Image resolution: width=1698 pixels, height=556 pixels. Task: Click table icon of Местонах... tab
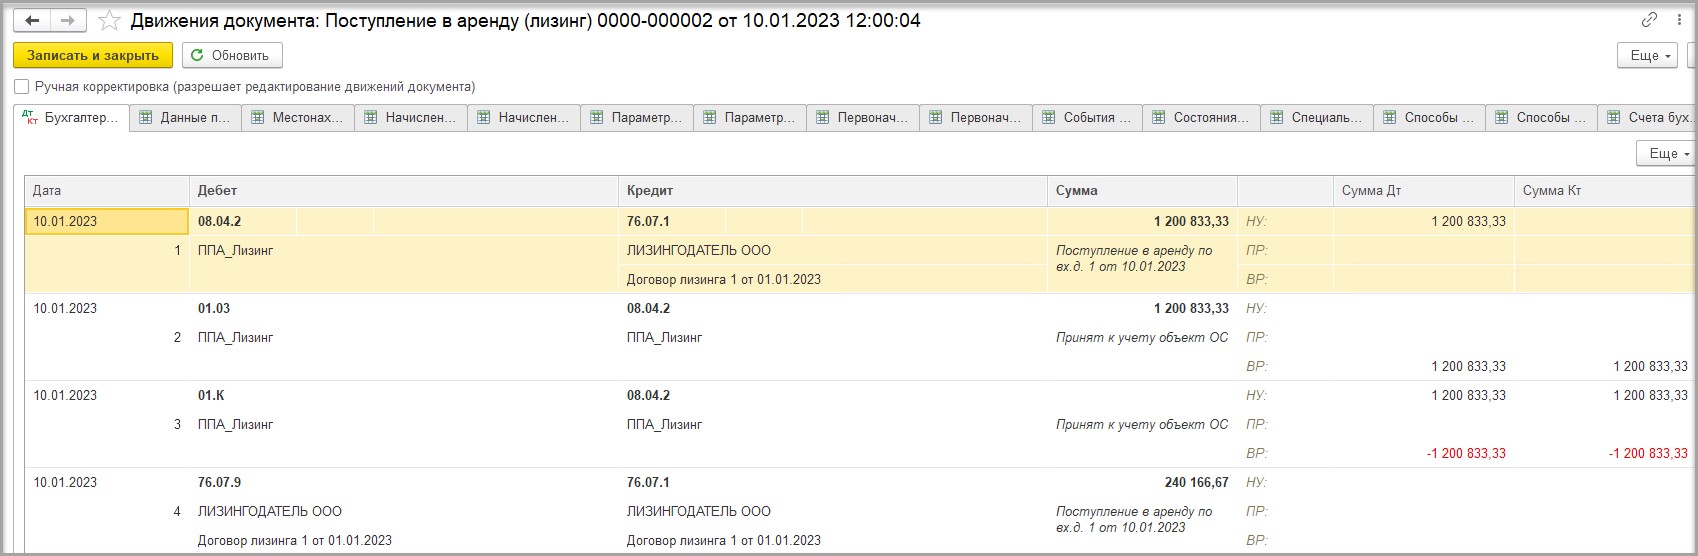tap(257, 118)
